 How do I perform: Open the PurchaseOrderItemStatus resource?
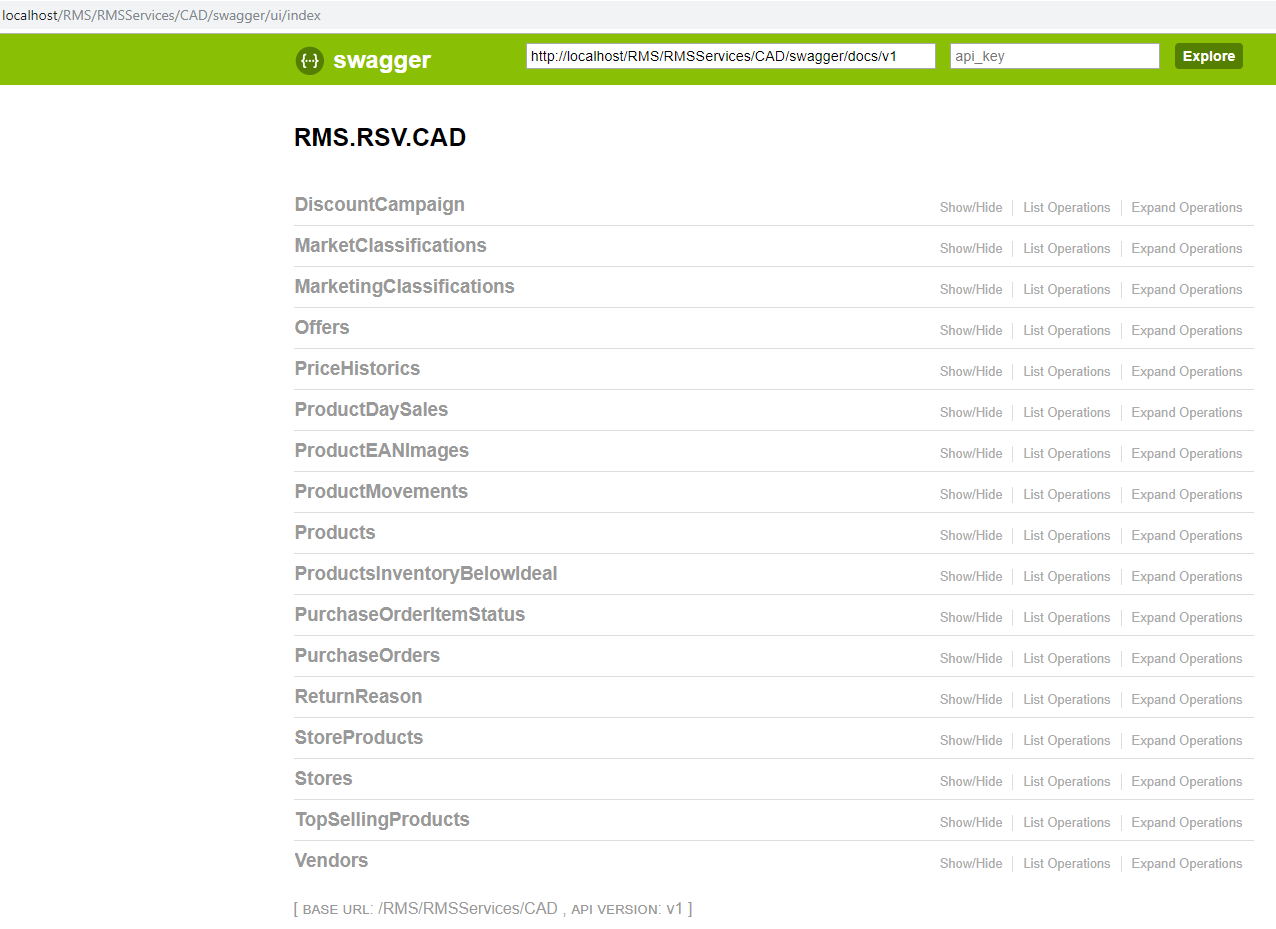click(409, 614)
